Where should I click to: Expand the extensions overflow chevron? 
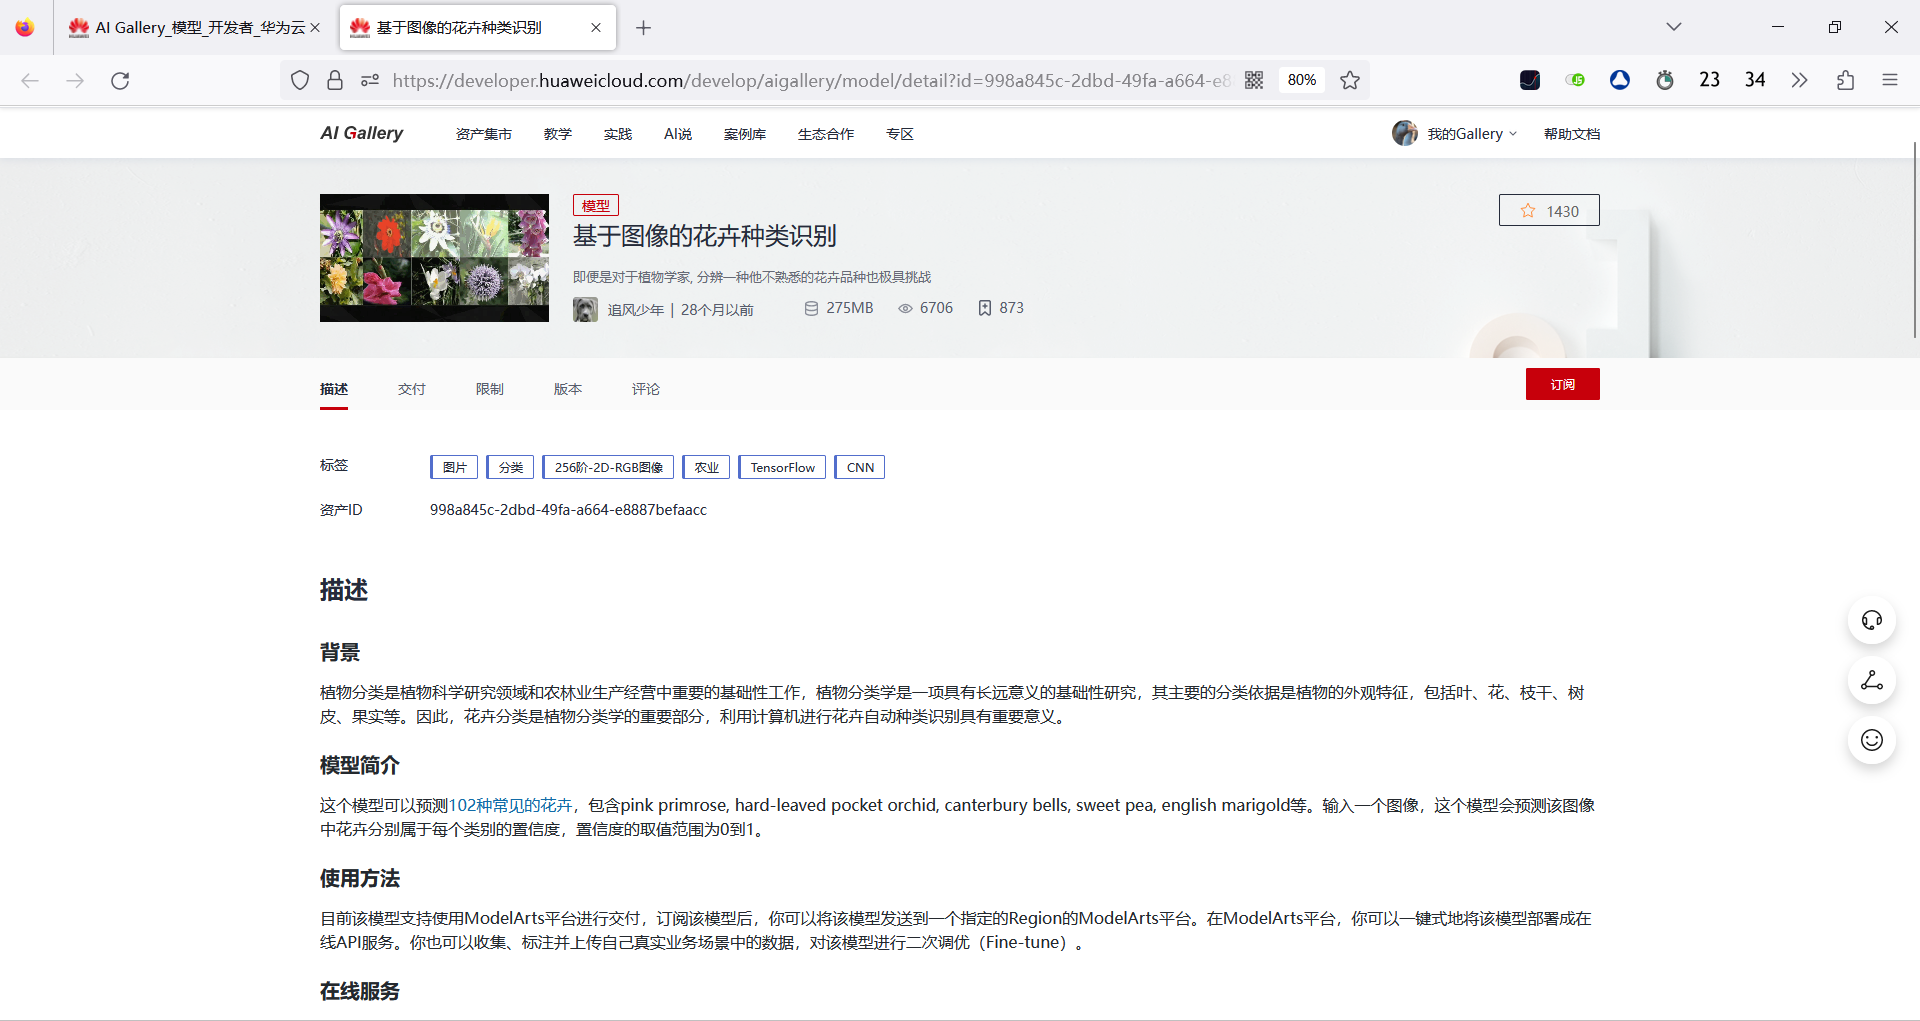click(1799, 80)
